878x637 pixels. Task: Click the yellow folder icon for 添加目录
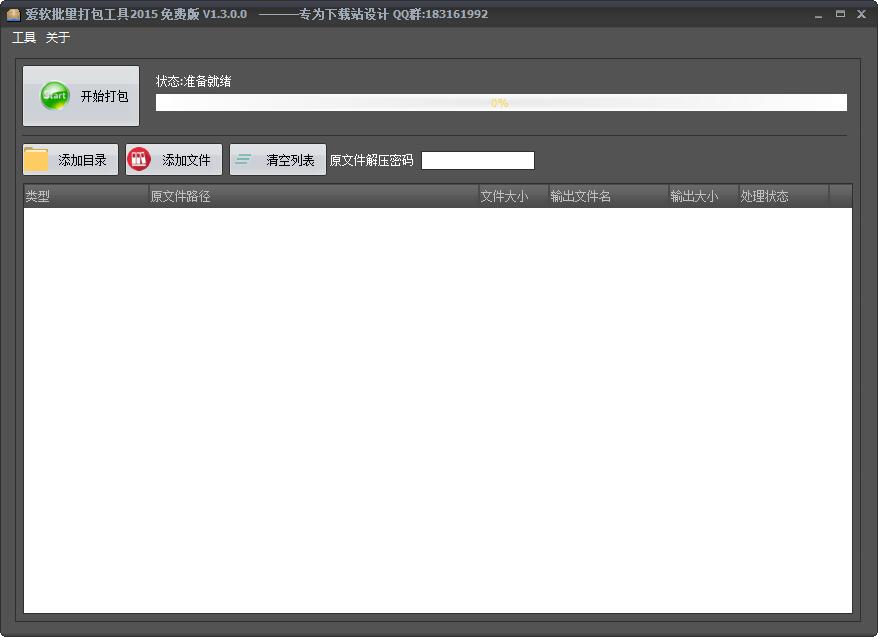pos(36,160)
